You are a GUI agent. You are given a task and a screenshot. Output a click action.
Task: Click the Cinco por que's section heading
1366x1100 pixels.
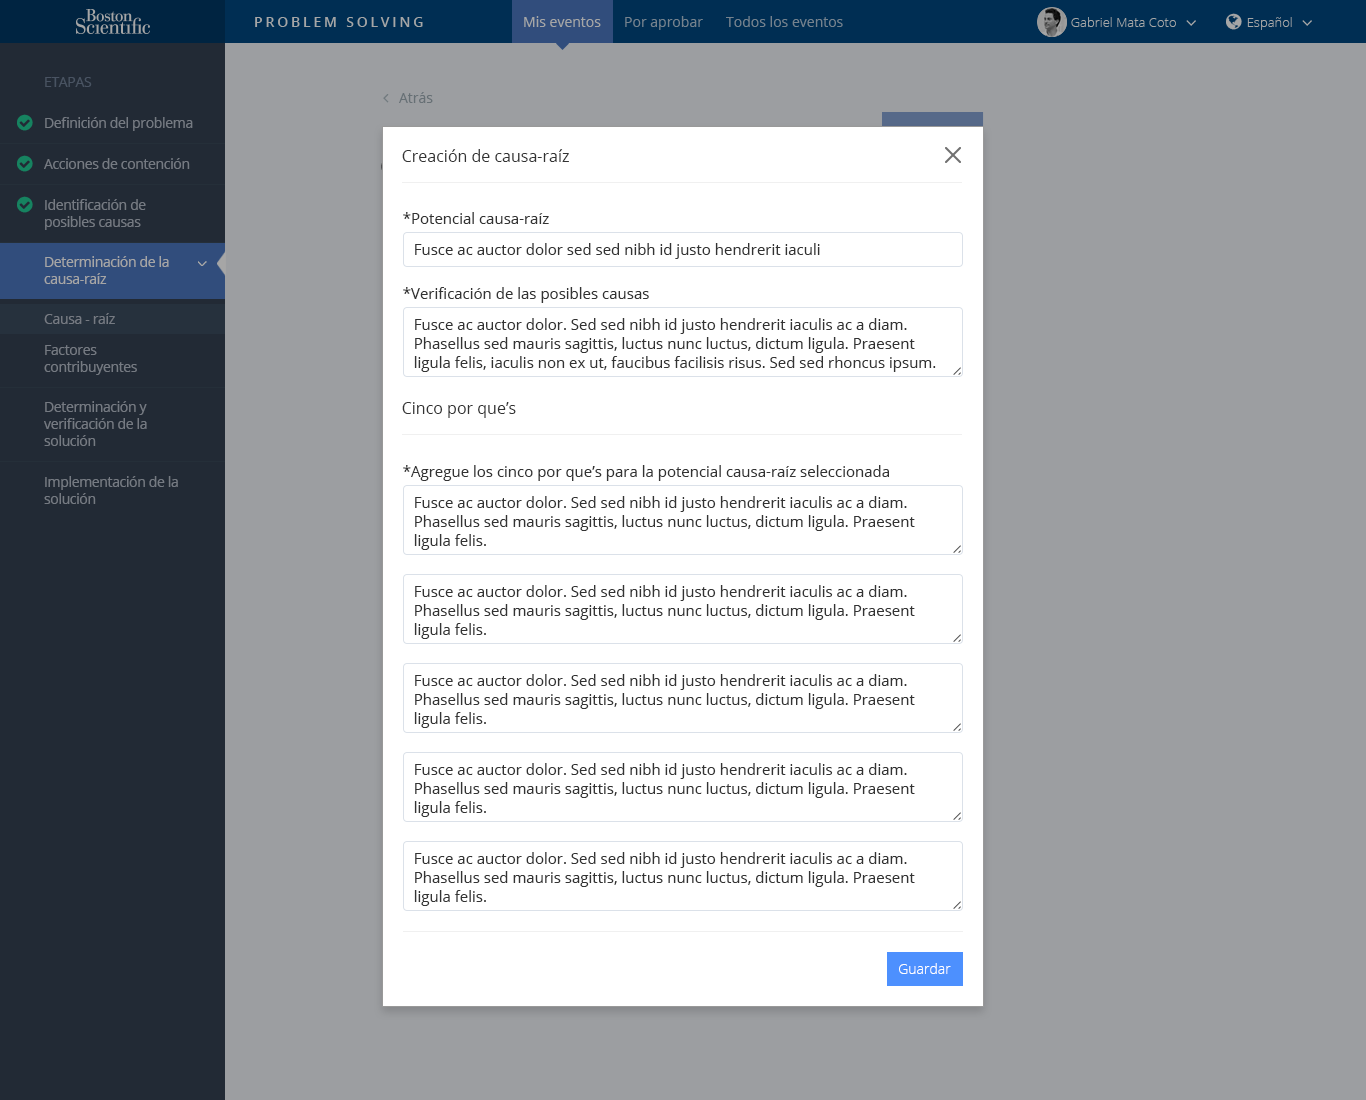click(x=459, y=408)
